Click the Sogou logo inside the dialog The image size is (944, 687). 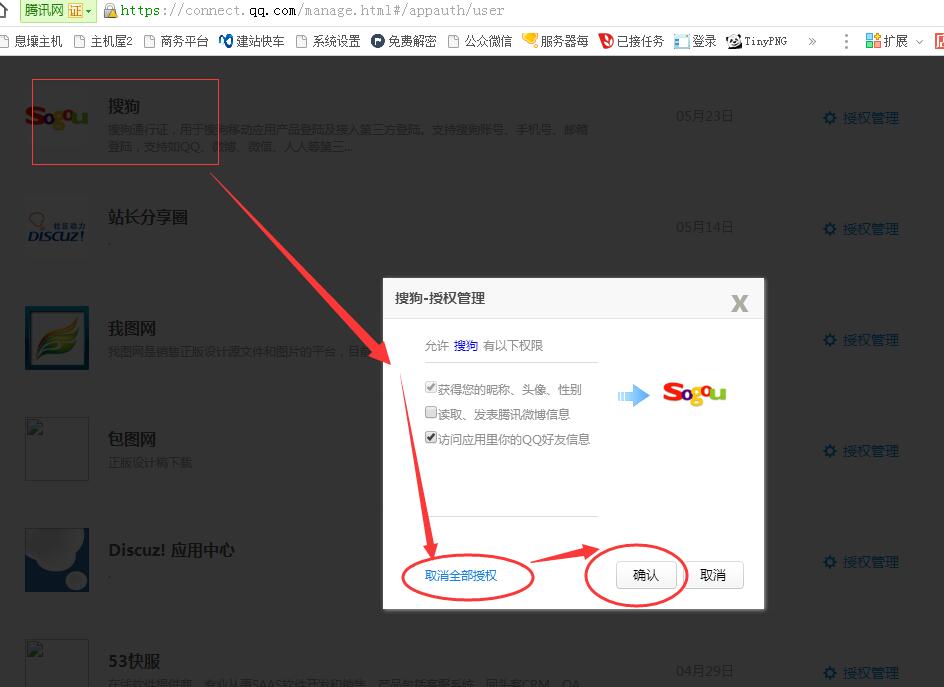tap(694, 394)
